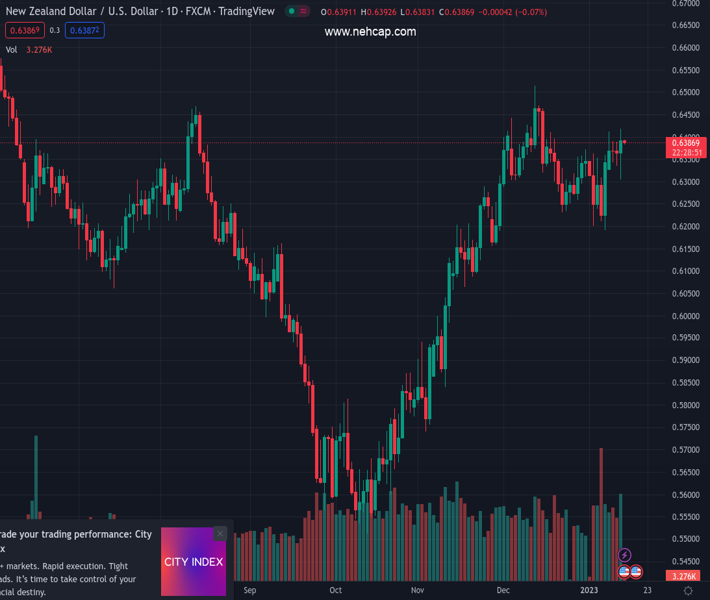Click the red volume label 3.276K on axis
Image resolution: width=710 pixels, height=600 pixels.
(685, 577)
